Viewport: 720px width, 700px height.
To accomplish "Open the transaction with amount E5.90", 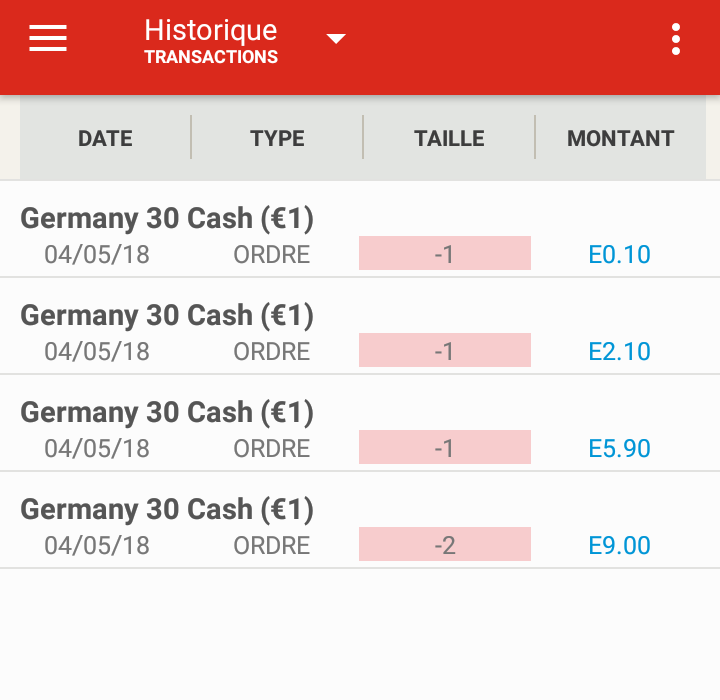I will pyautogui.click(x=619, y=449).
